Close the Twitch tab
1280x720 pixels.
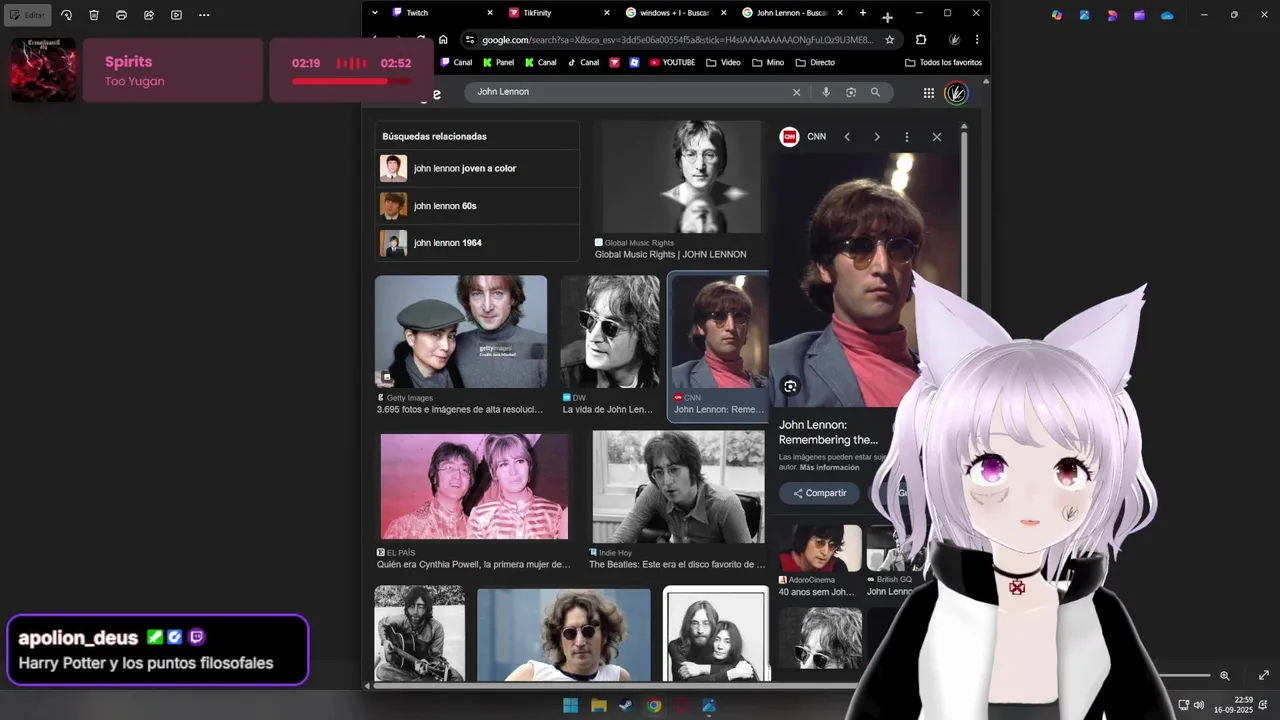490,13
